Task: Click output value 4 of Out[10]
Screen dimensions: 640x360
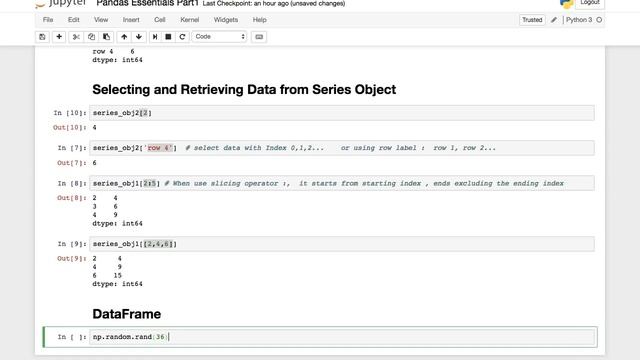Action: coord(94,128)
